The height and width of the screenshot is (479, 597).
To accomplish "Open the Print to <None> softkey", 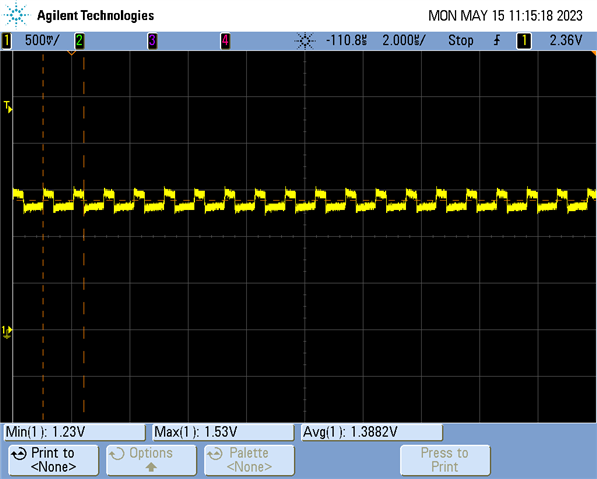I will pyautogui.click(x=53, y=460).
